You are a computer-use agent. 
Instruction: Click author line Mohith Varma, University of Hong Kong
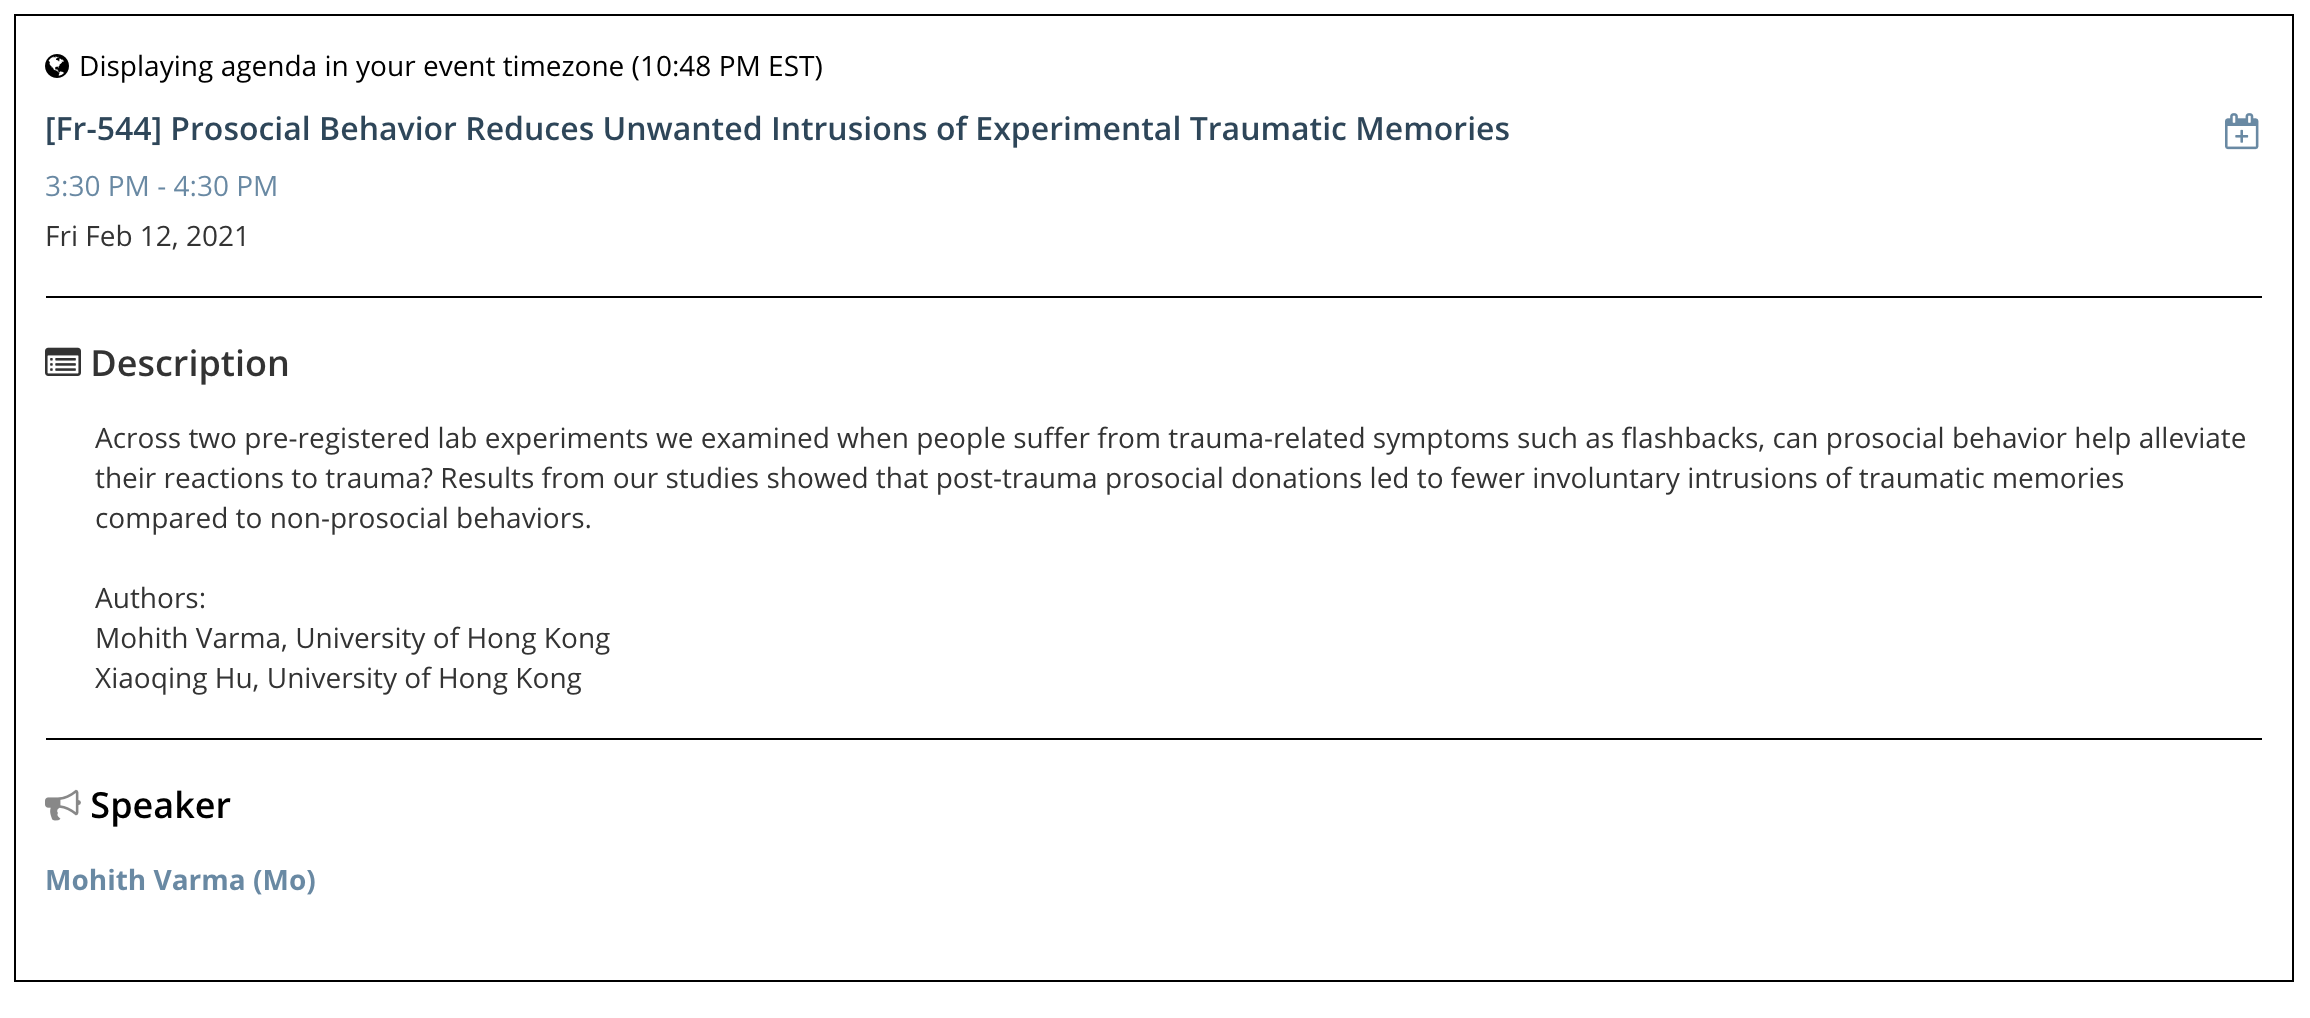click(x=352, y=638)
